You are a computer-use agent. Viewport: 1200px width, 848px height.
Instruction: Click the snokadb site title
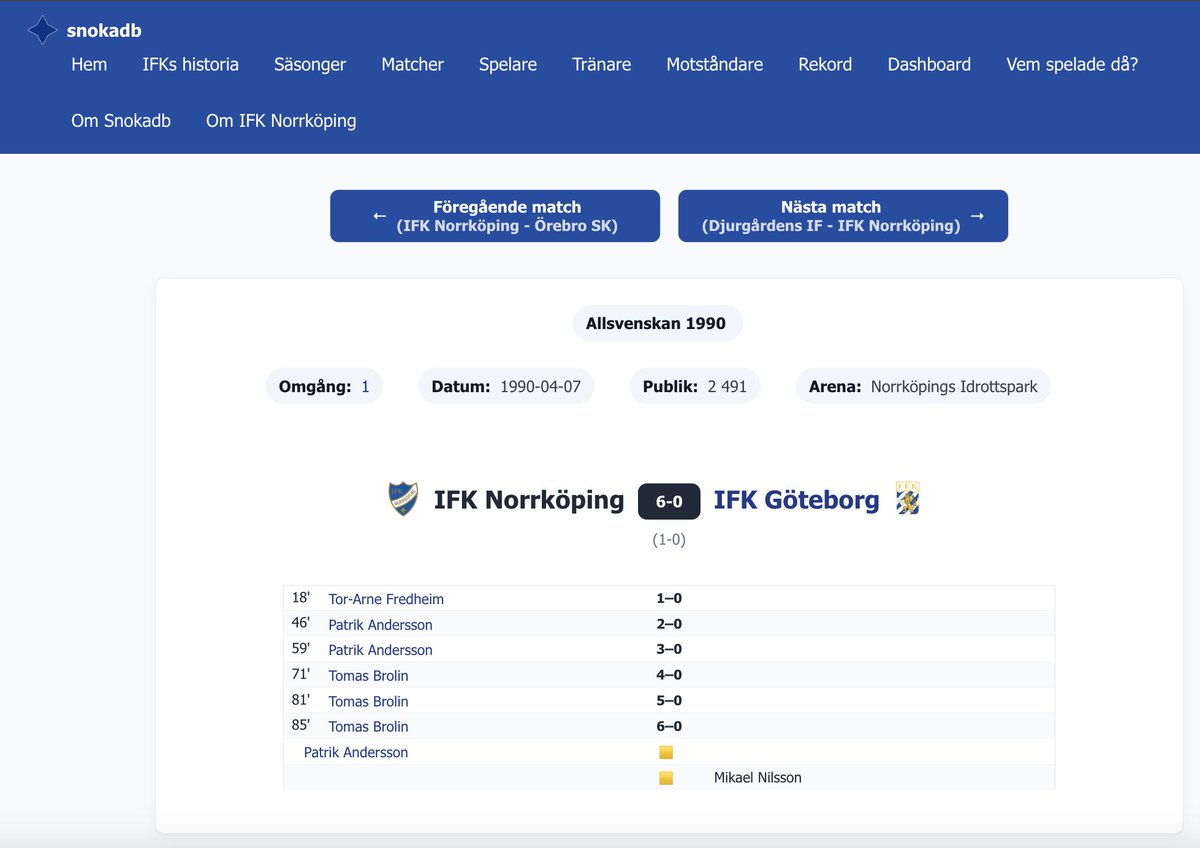coord(104,31)
